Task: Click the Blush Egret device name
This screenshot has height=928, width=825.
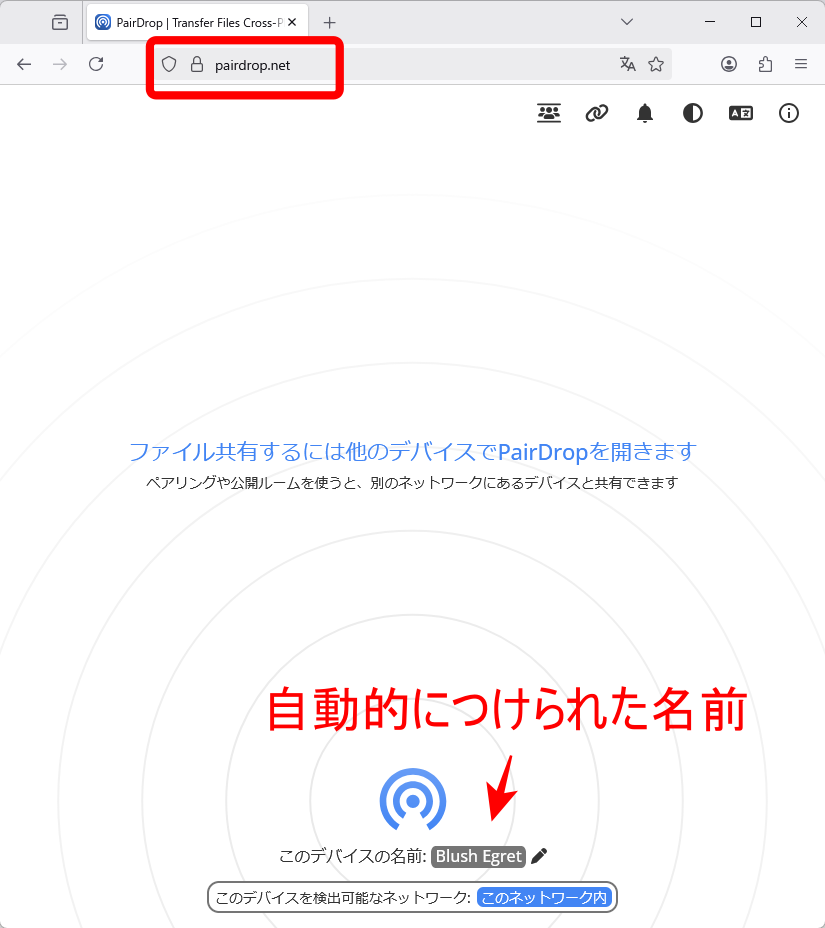Action: click(478, 856)
